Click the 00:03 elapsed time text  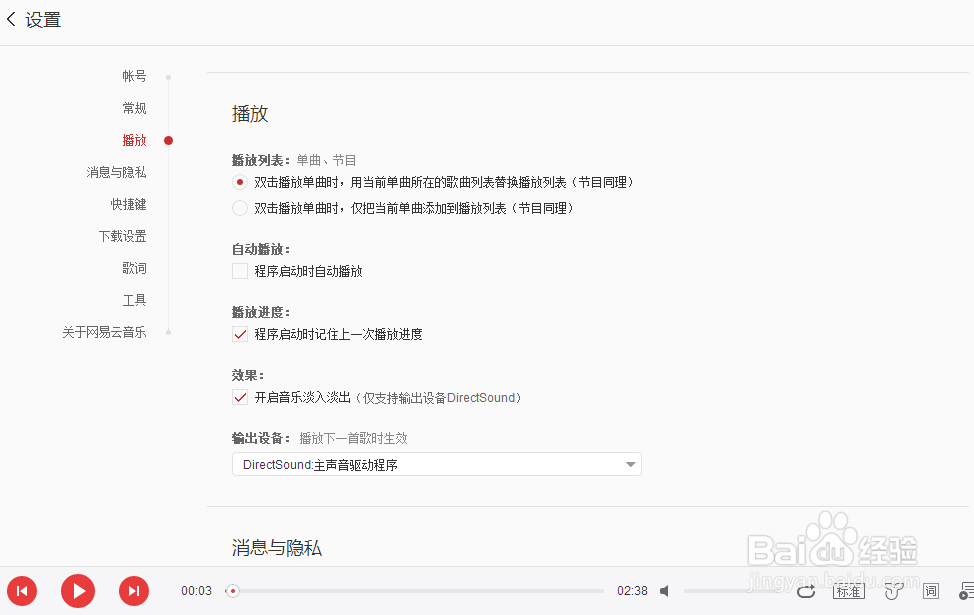click(x=196, y=591)
